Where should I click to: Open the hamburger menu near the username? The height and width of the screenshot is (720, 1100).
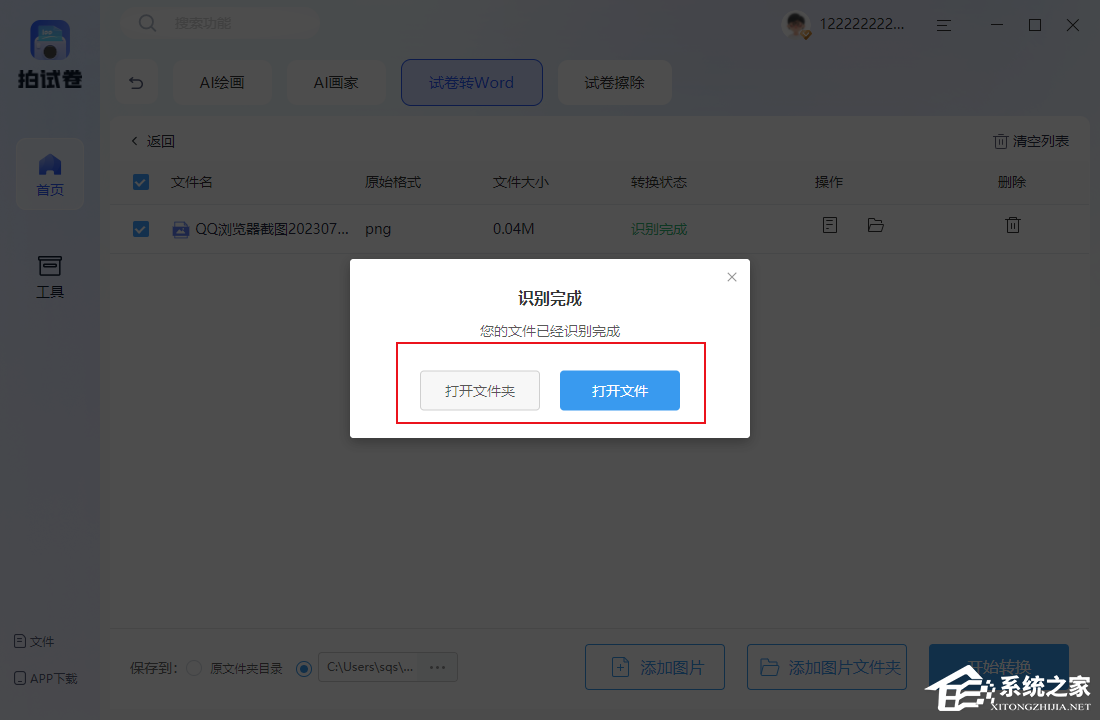pos(943,25)
